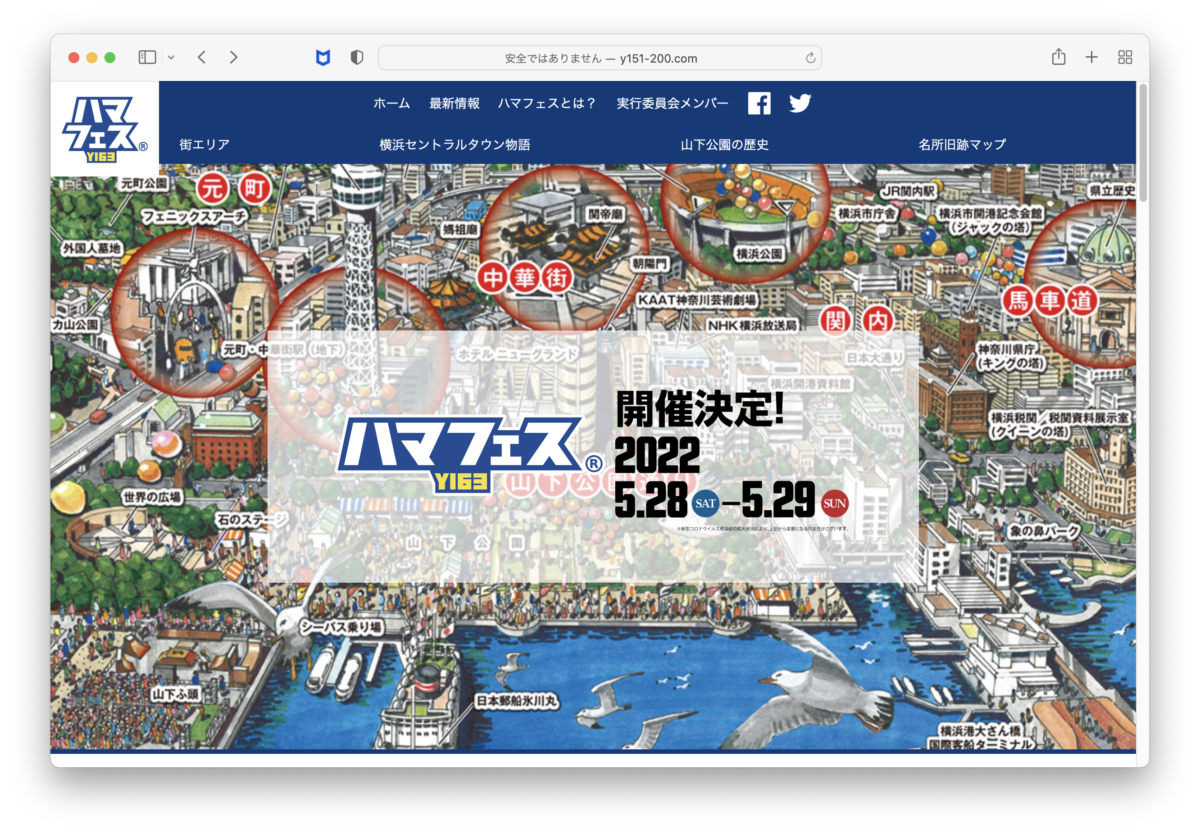Open the ホーム menu item
Screen dimensions: 1200x834
pos(391,103)
